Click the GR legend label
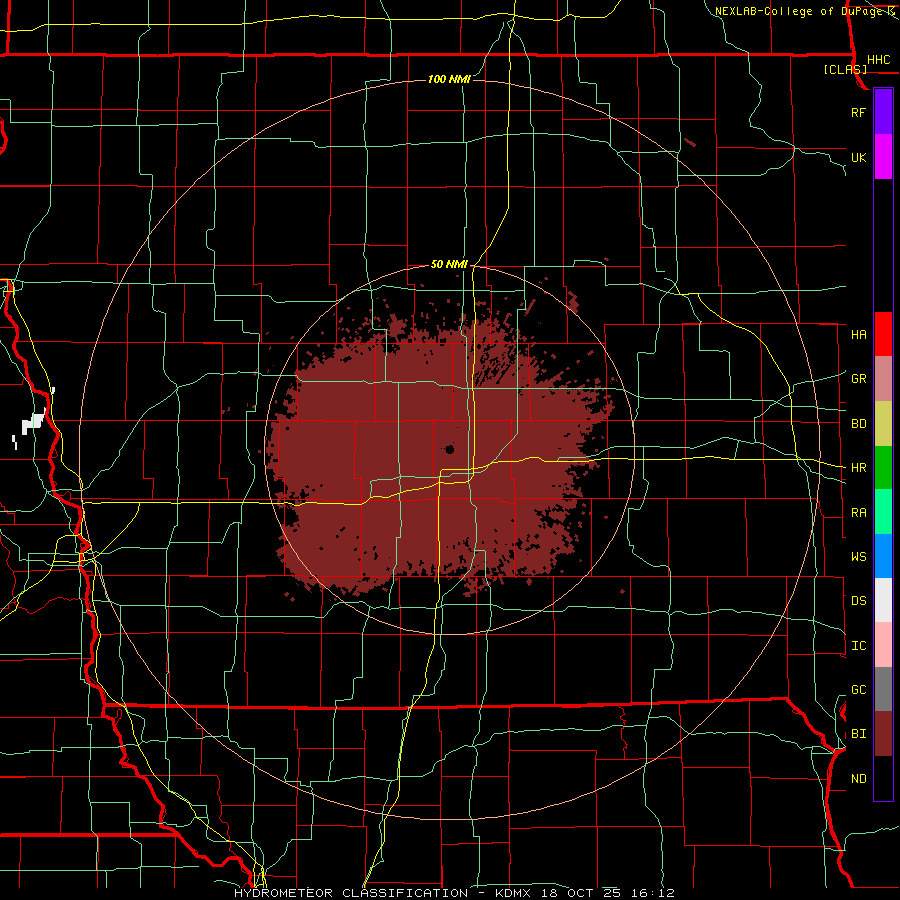900x900 pixels. point(859,379)
